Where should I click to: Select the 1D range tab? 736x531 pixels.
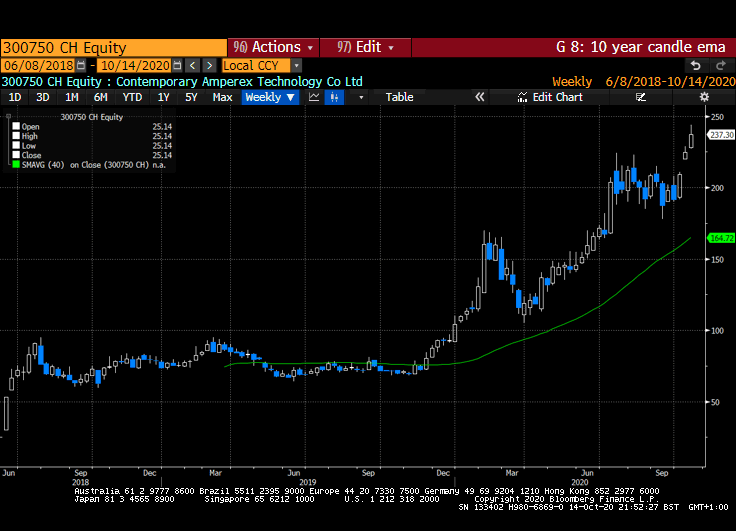pyautogui.click(x=15, y=97)
